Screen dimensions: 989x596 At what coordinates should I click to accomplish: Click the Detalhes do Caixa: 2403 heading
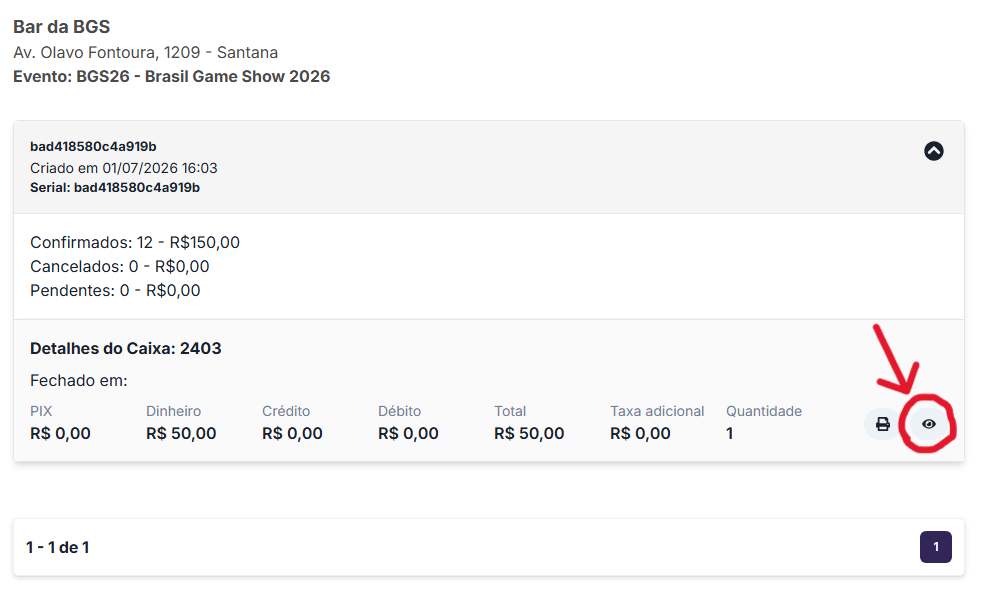[126, 348]
